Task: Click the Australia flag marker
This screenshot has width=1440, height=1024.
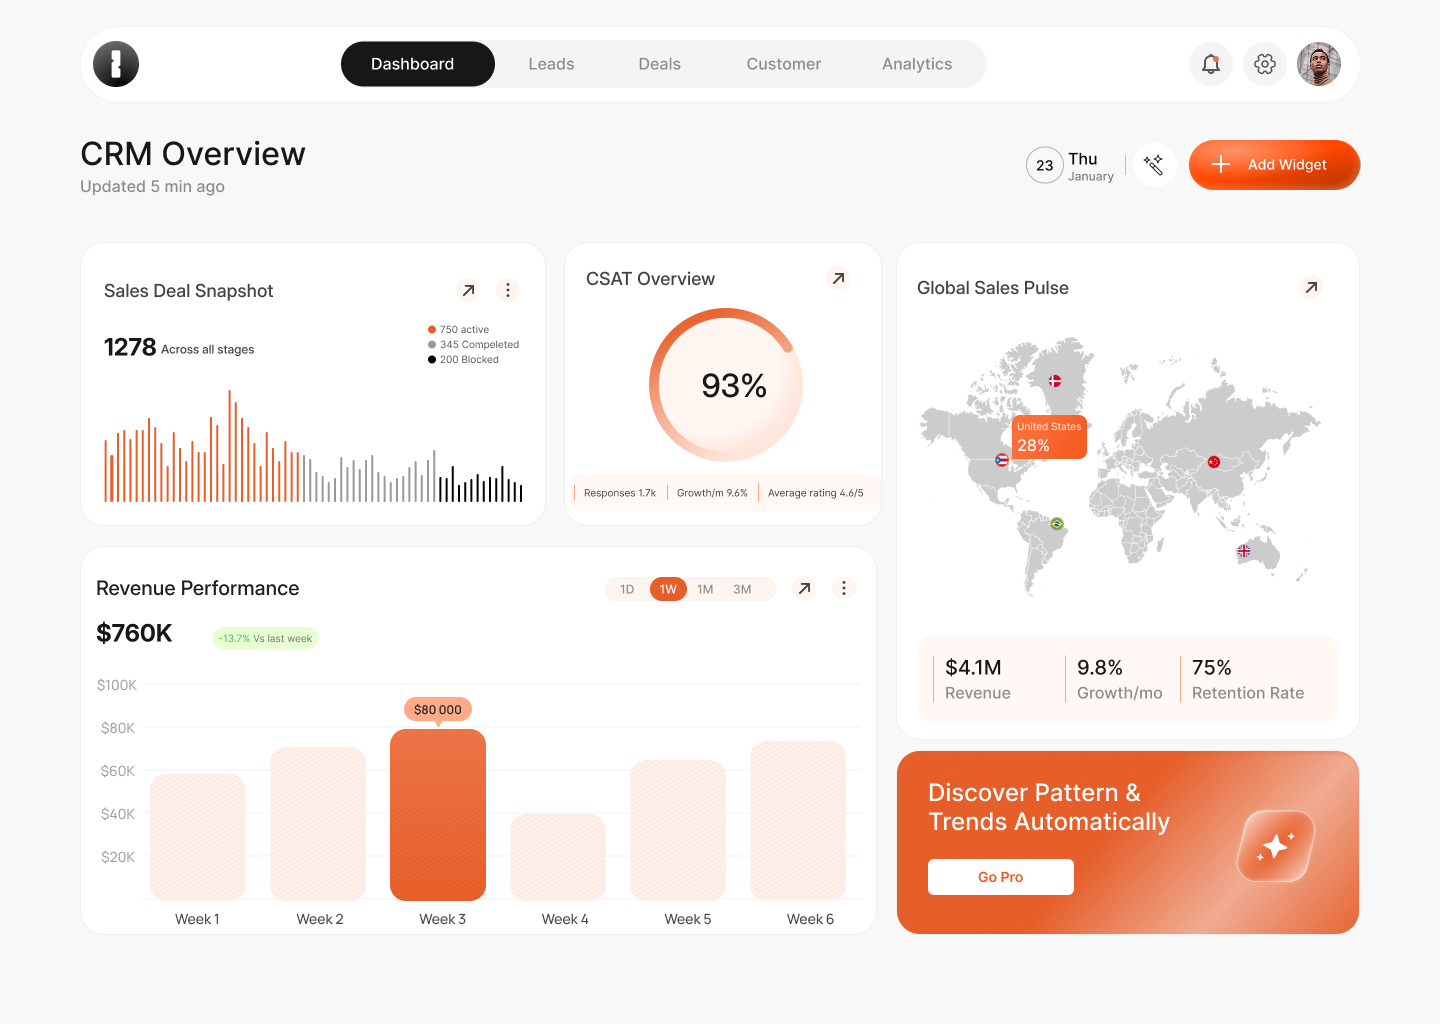Action: click(x=1244, y=551)
